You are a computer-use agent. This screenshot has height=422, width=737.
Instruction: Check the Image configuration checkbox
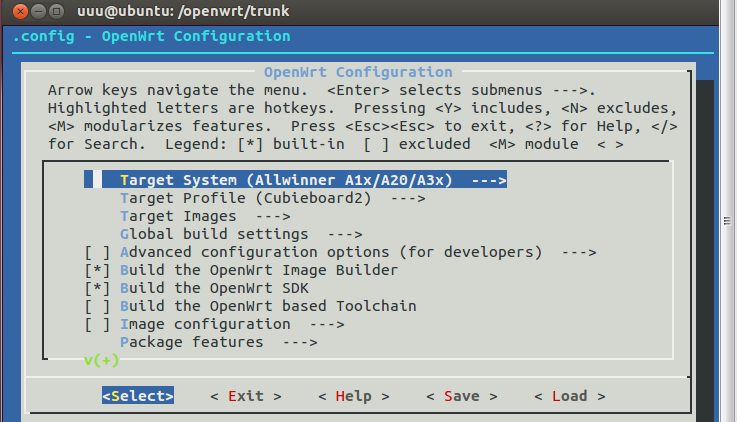(97, 324)
